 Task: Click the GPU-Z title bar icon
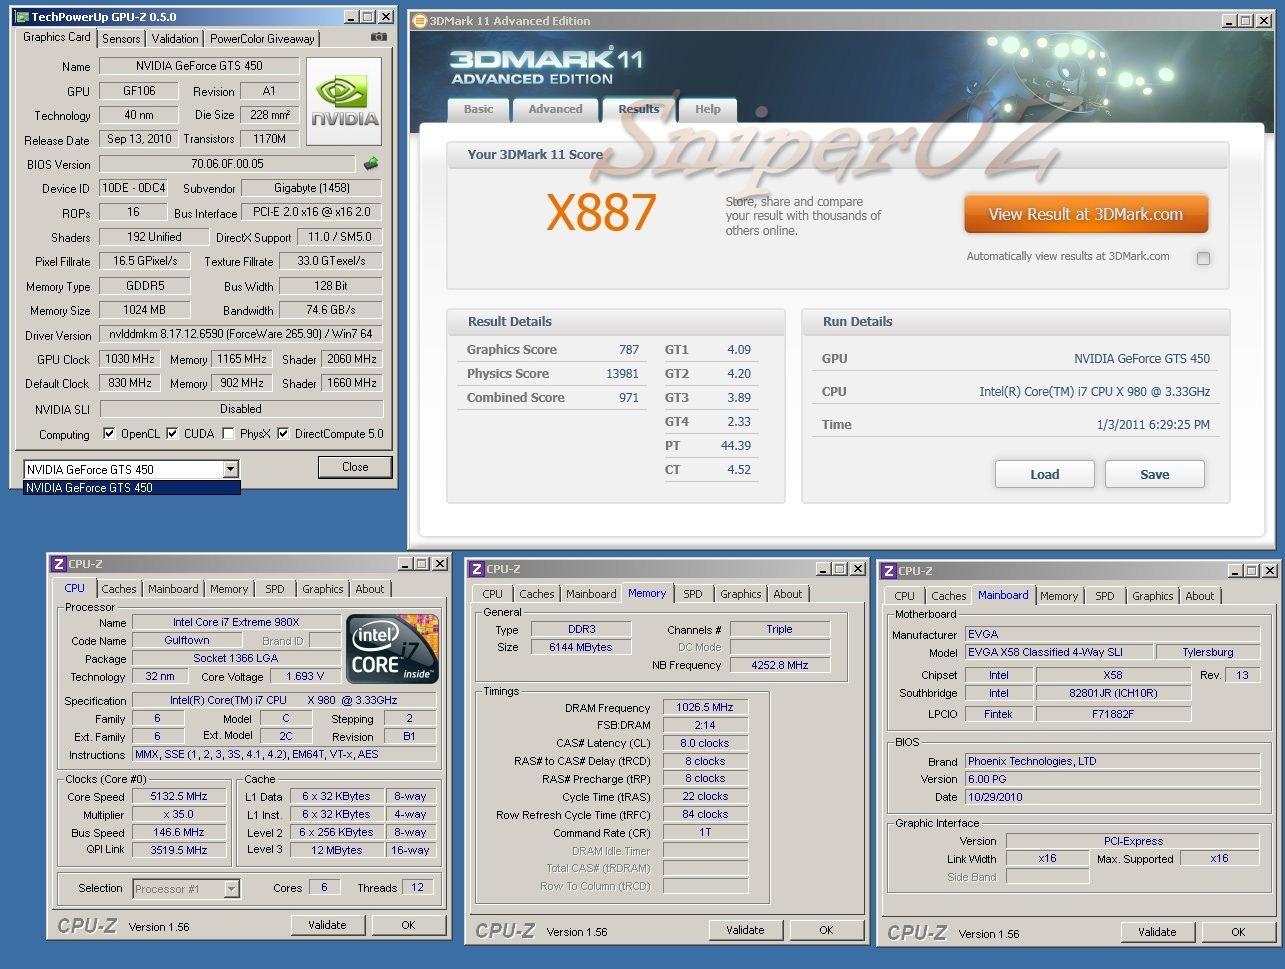pyautogui.click(x=21, y=17)
